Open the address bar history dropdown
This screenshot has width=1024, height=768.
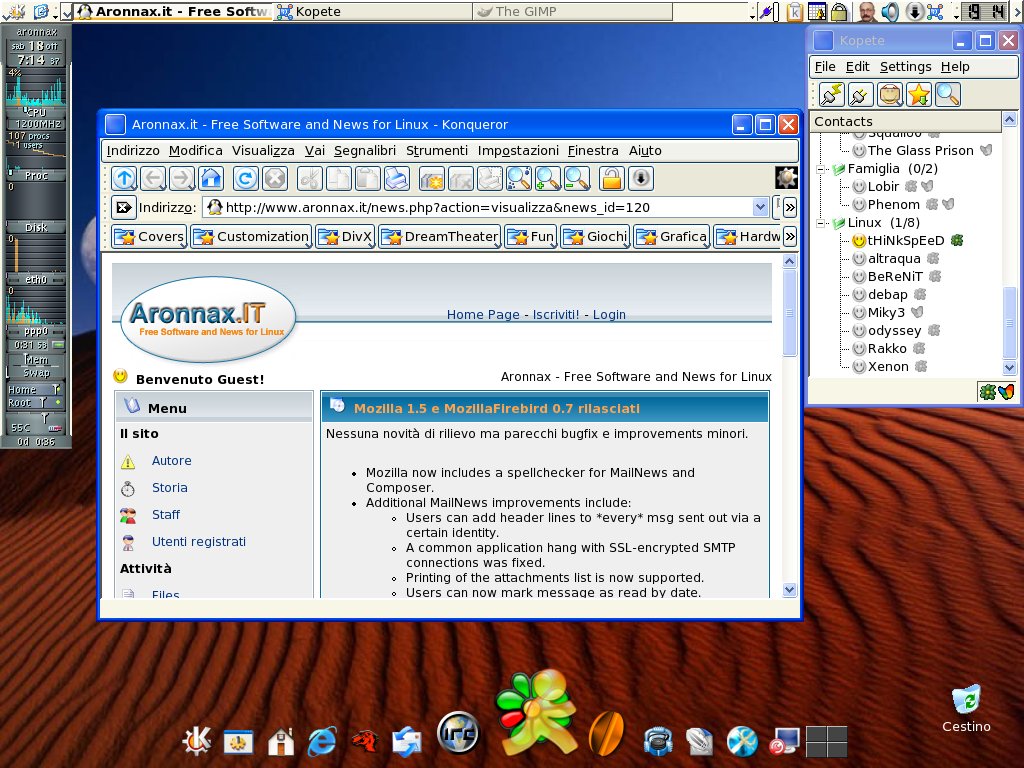point(760,208)
